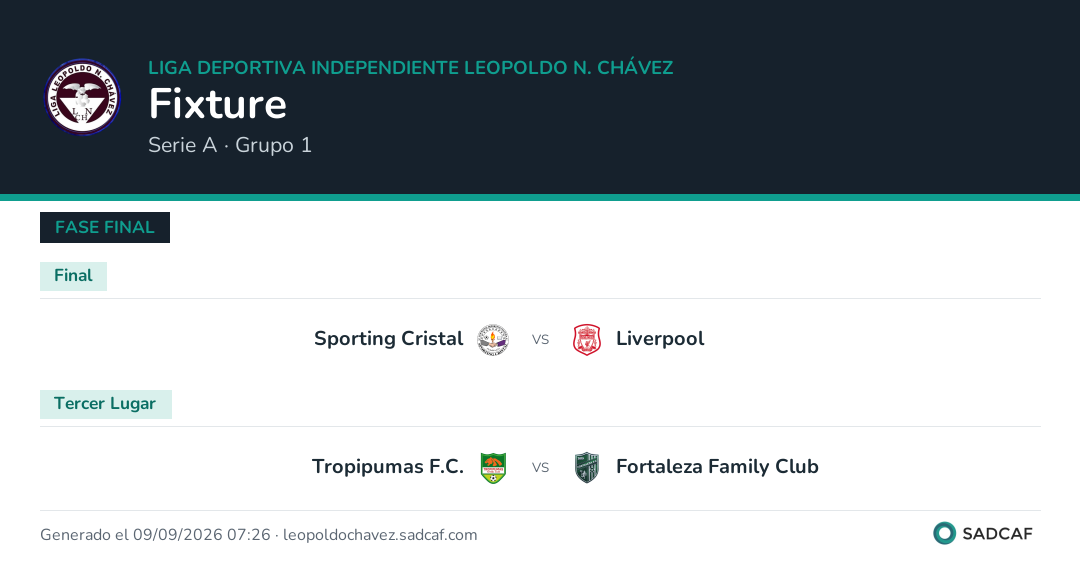The width and height of the screenshot is (1080, 586).
Task: Click the Fixture page title
Action: 217,104
